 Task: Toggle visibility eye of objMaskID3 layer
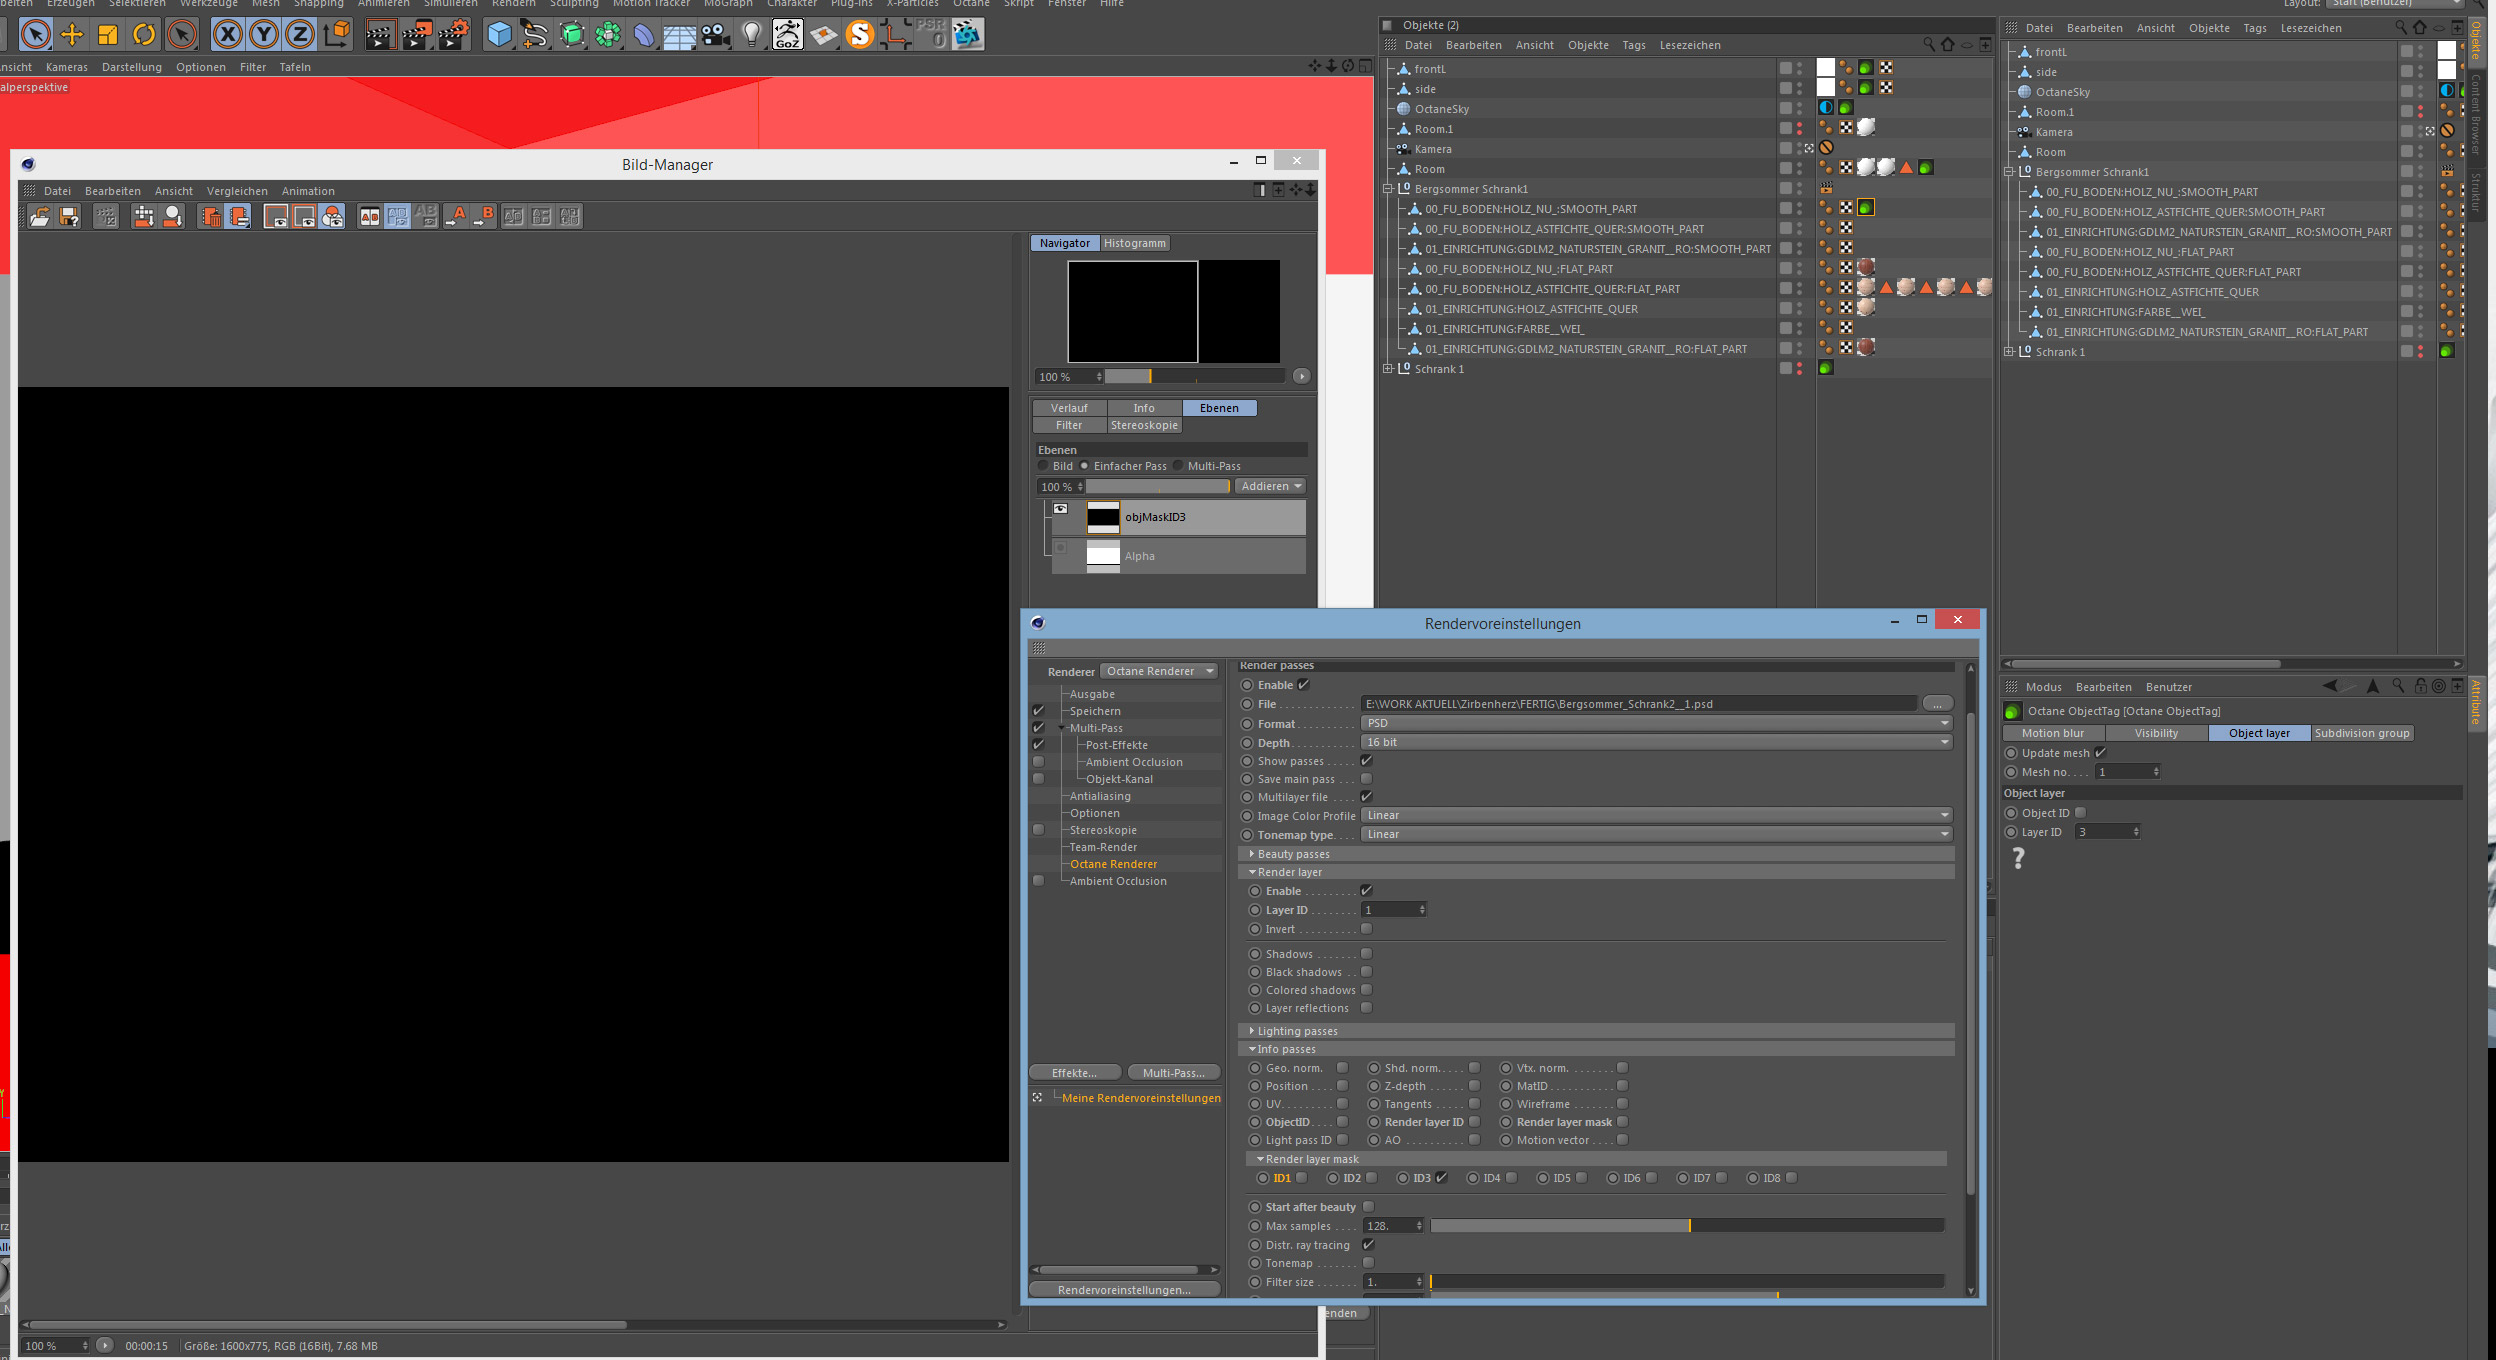[1061, 509]
